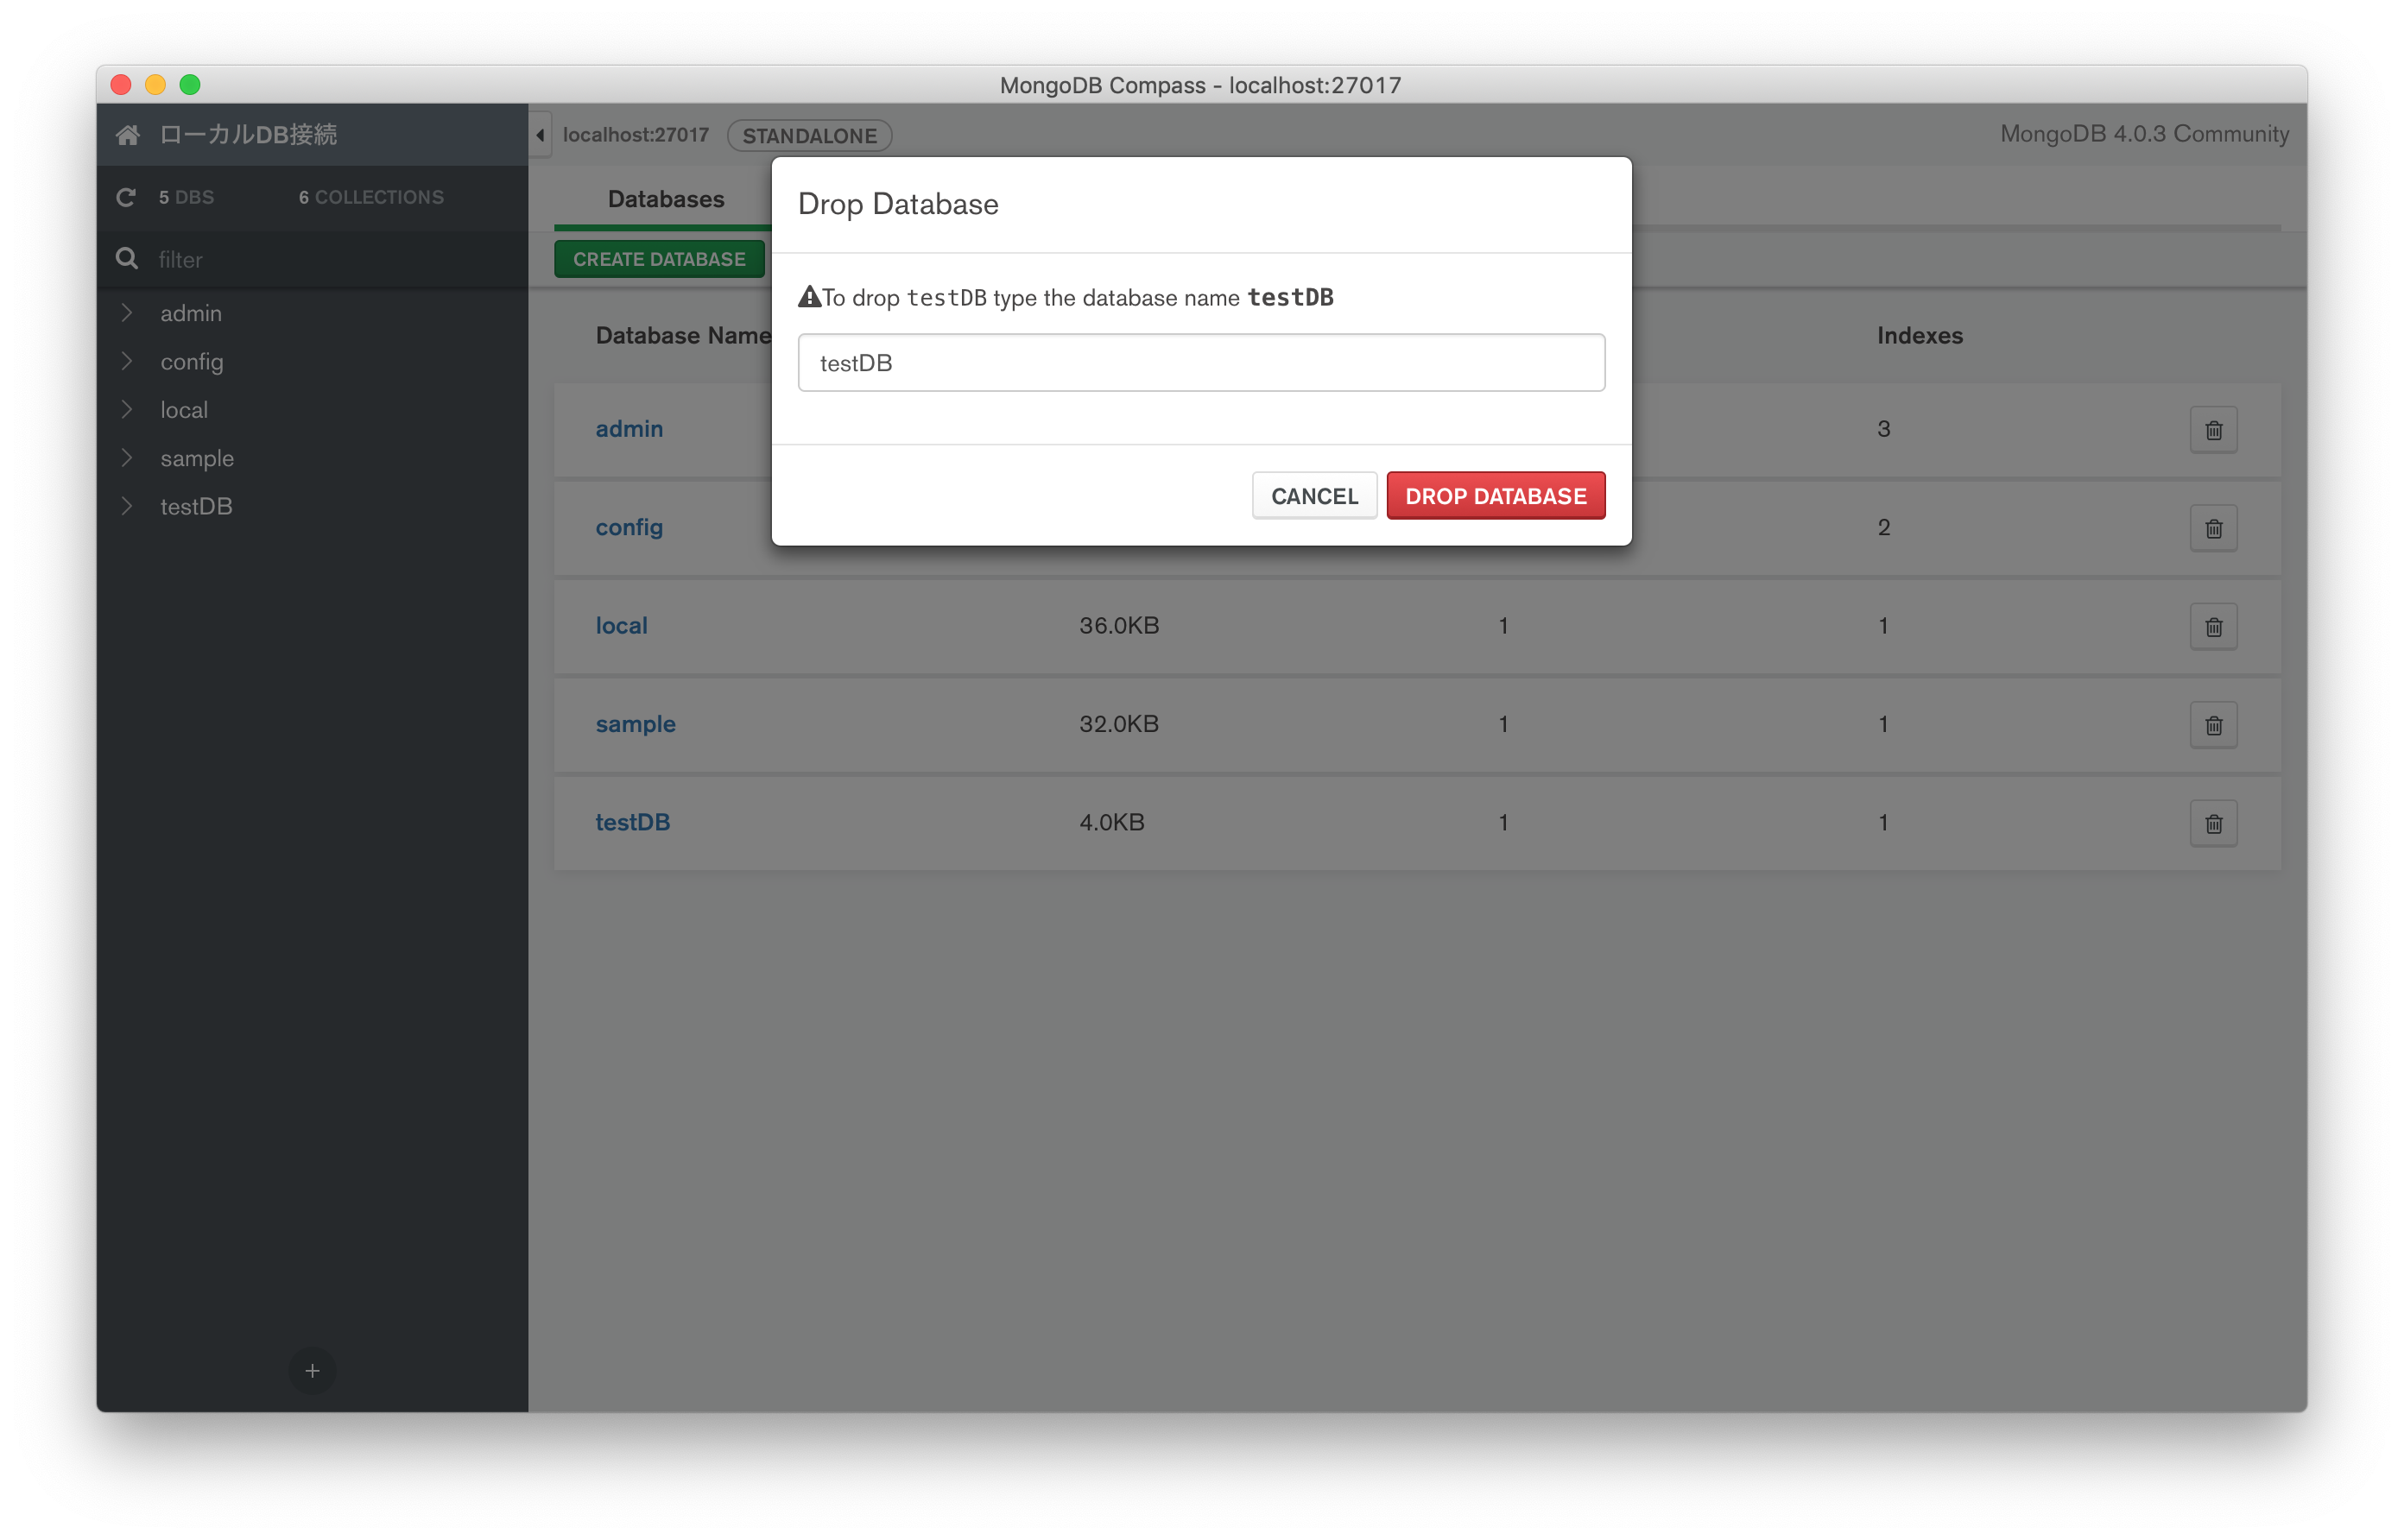Open the local database link

[621, 625]
